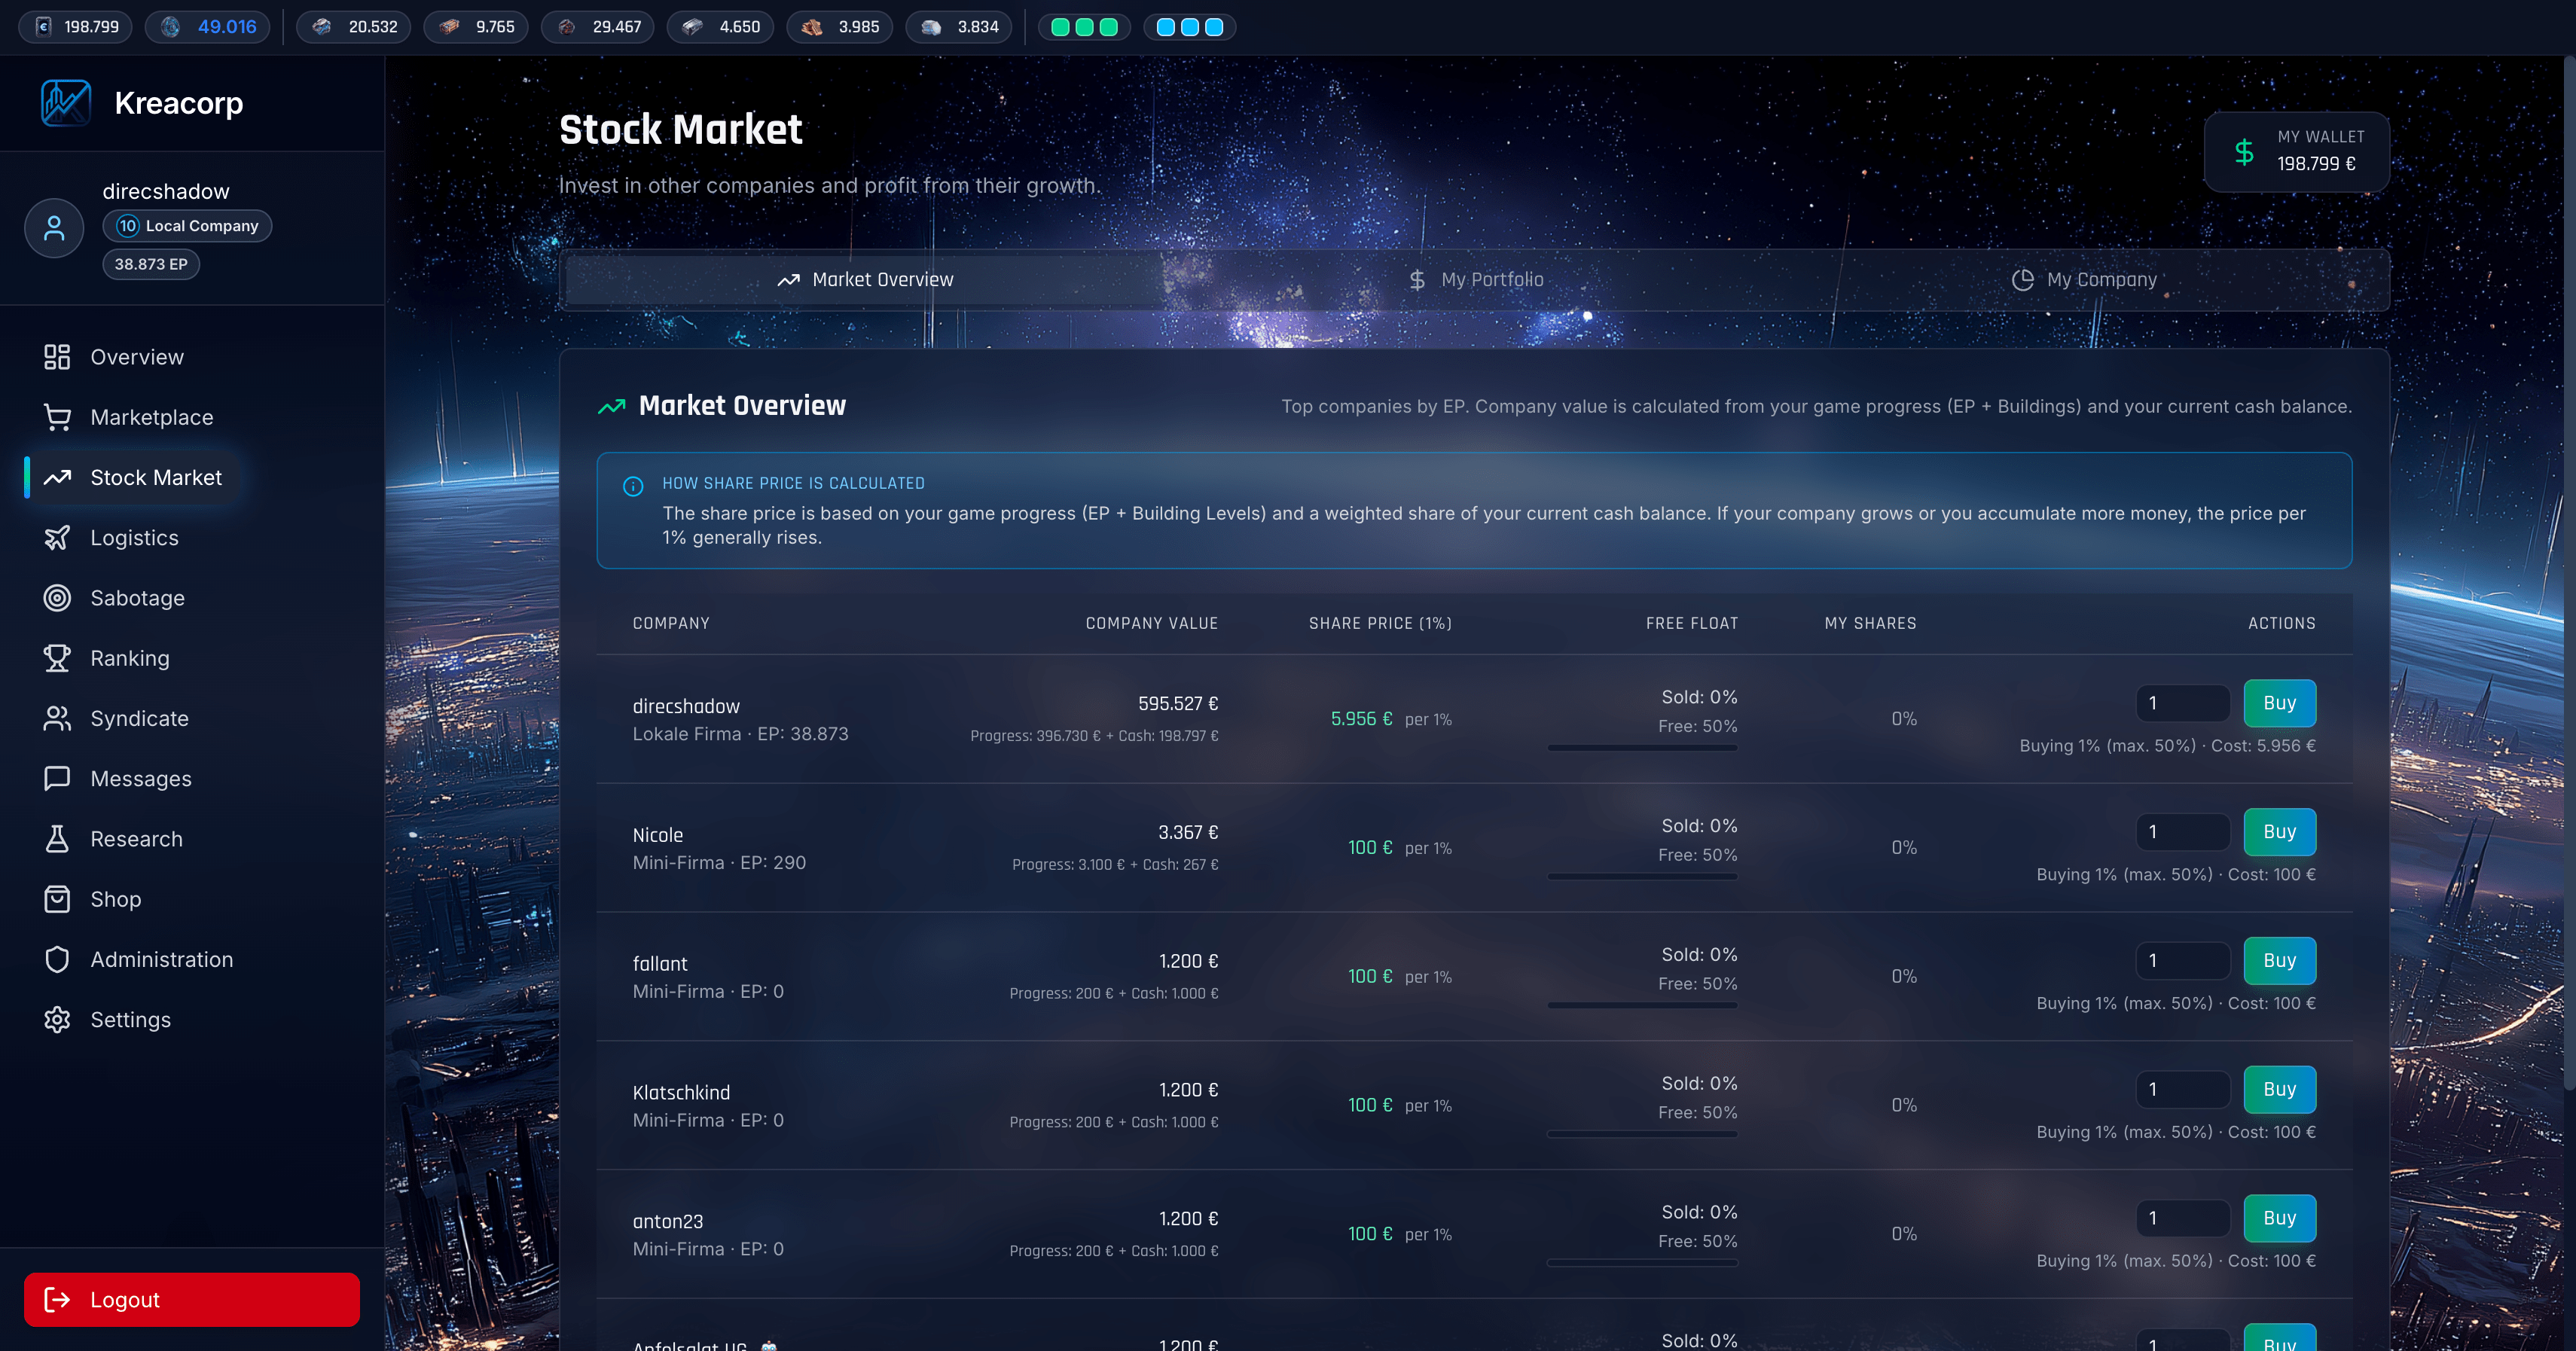This screenshot has width=2576, height=1351.
Task: Click the user avatar icon
Action: click(54, 228)
